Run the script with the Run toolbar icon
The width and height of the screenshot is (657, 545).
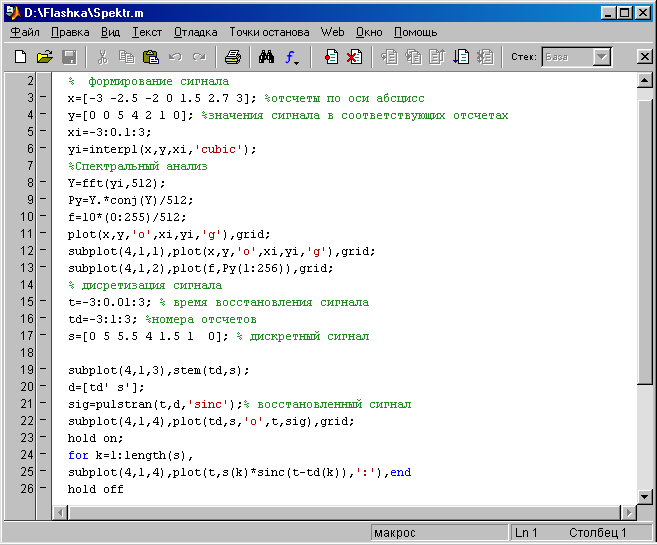pos(461,57)
